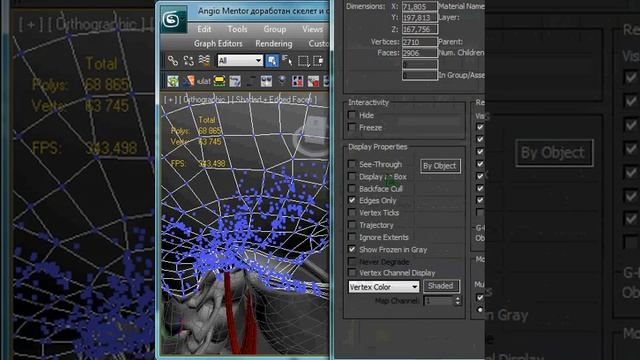Open the Customize menu
Image resolution: width=640 pixels, height=360 pixels.
click(x=318, y=43)
